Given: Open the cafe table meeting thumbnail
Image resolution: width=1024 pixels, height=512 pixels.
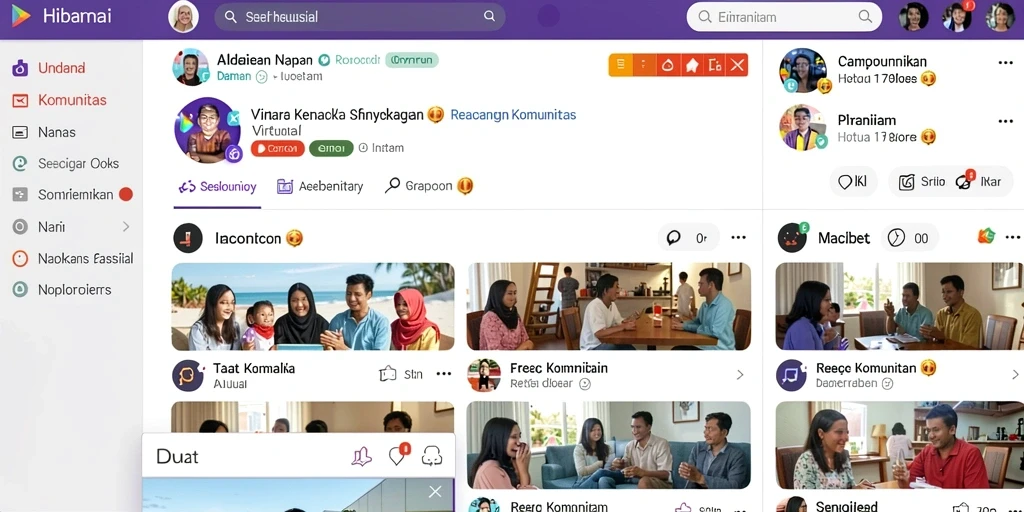Looking at the screenshot, I should tap(609, 306).
